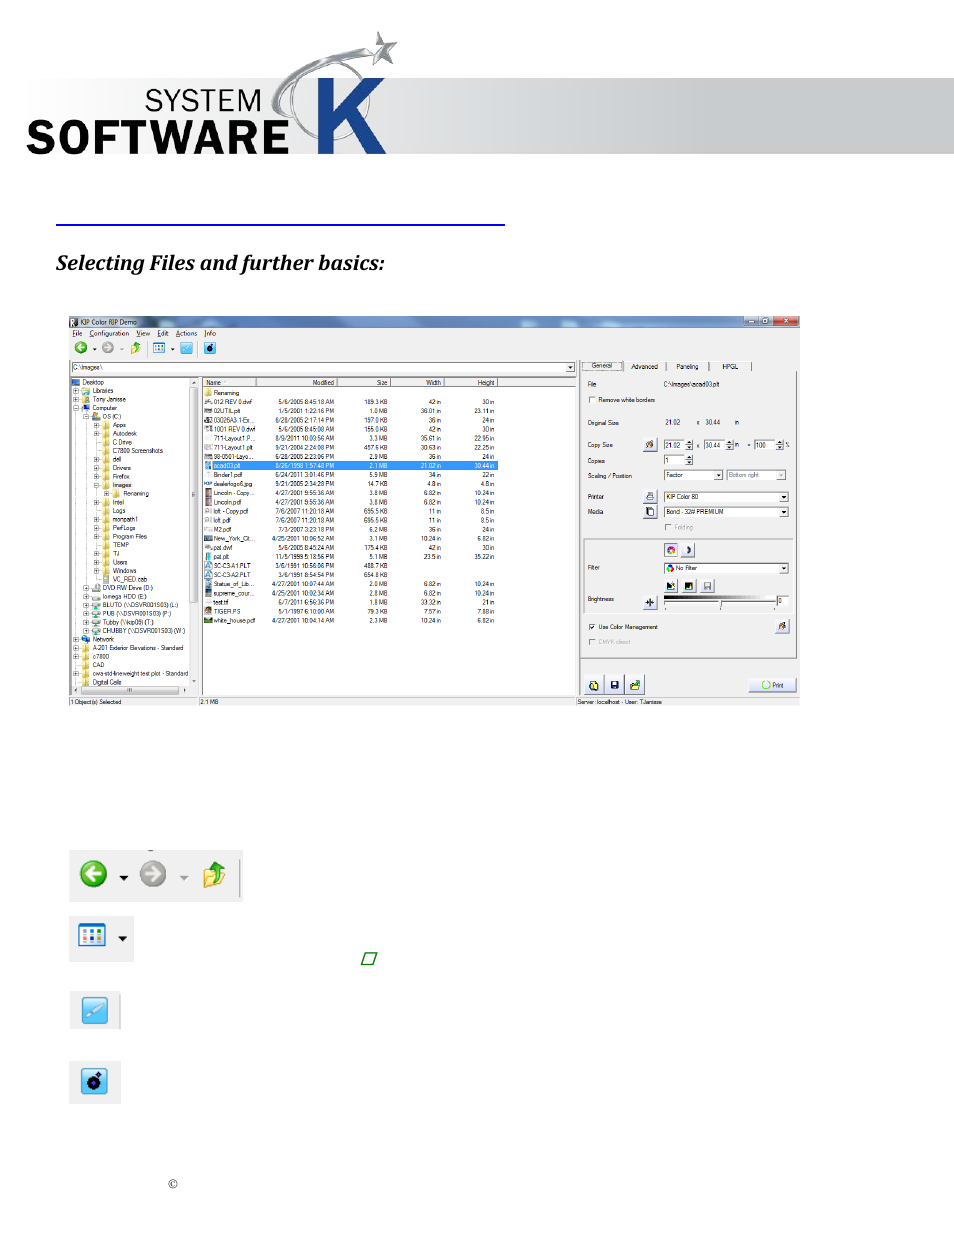Sort the file list by Name column header
The image size is (954, 1235).
(x=229, y=382)
